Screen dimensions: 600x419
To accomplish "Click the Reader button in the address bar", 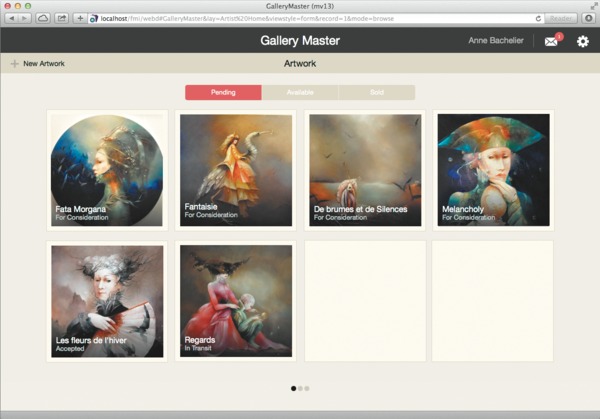I will (x=561, y=18).
